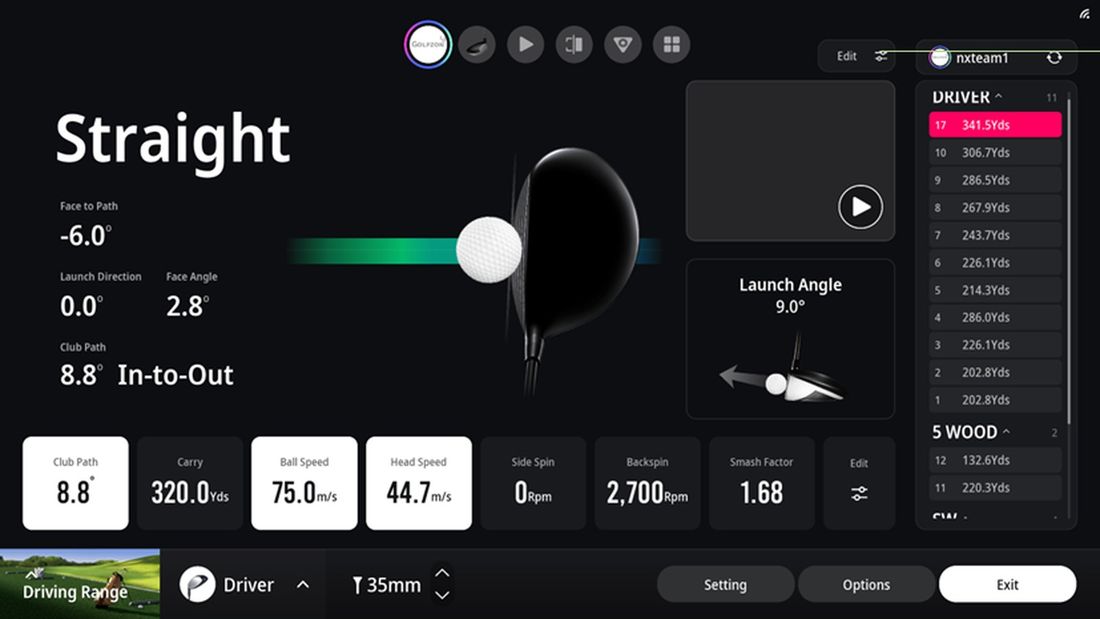Open the four-square grid view icon
Screen dimensions: 1100x619
point(671,45)
